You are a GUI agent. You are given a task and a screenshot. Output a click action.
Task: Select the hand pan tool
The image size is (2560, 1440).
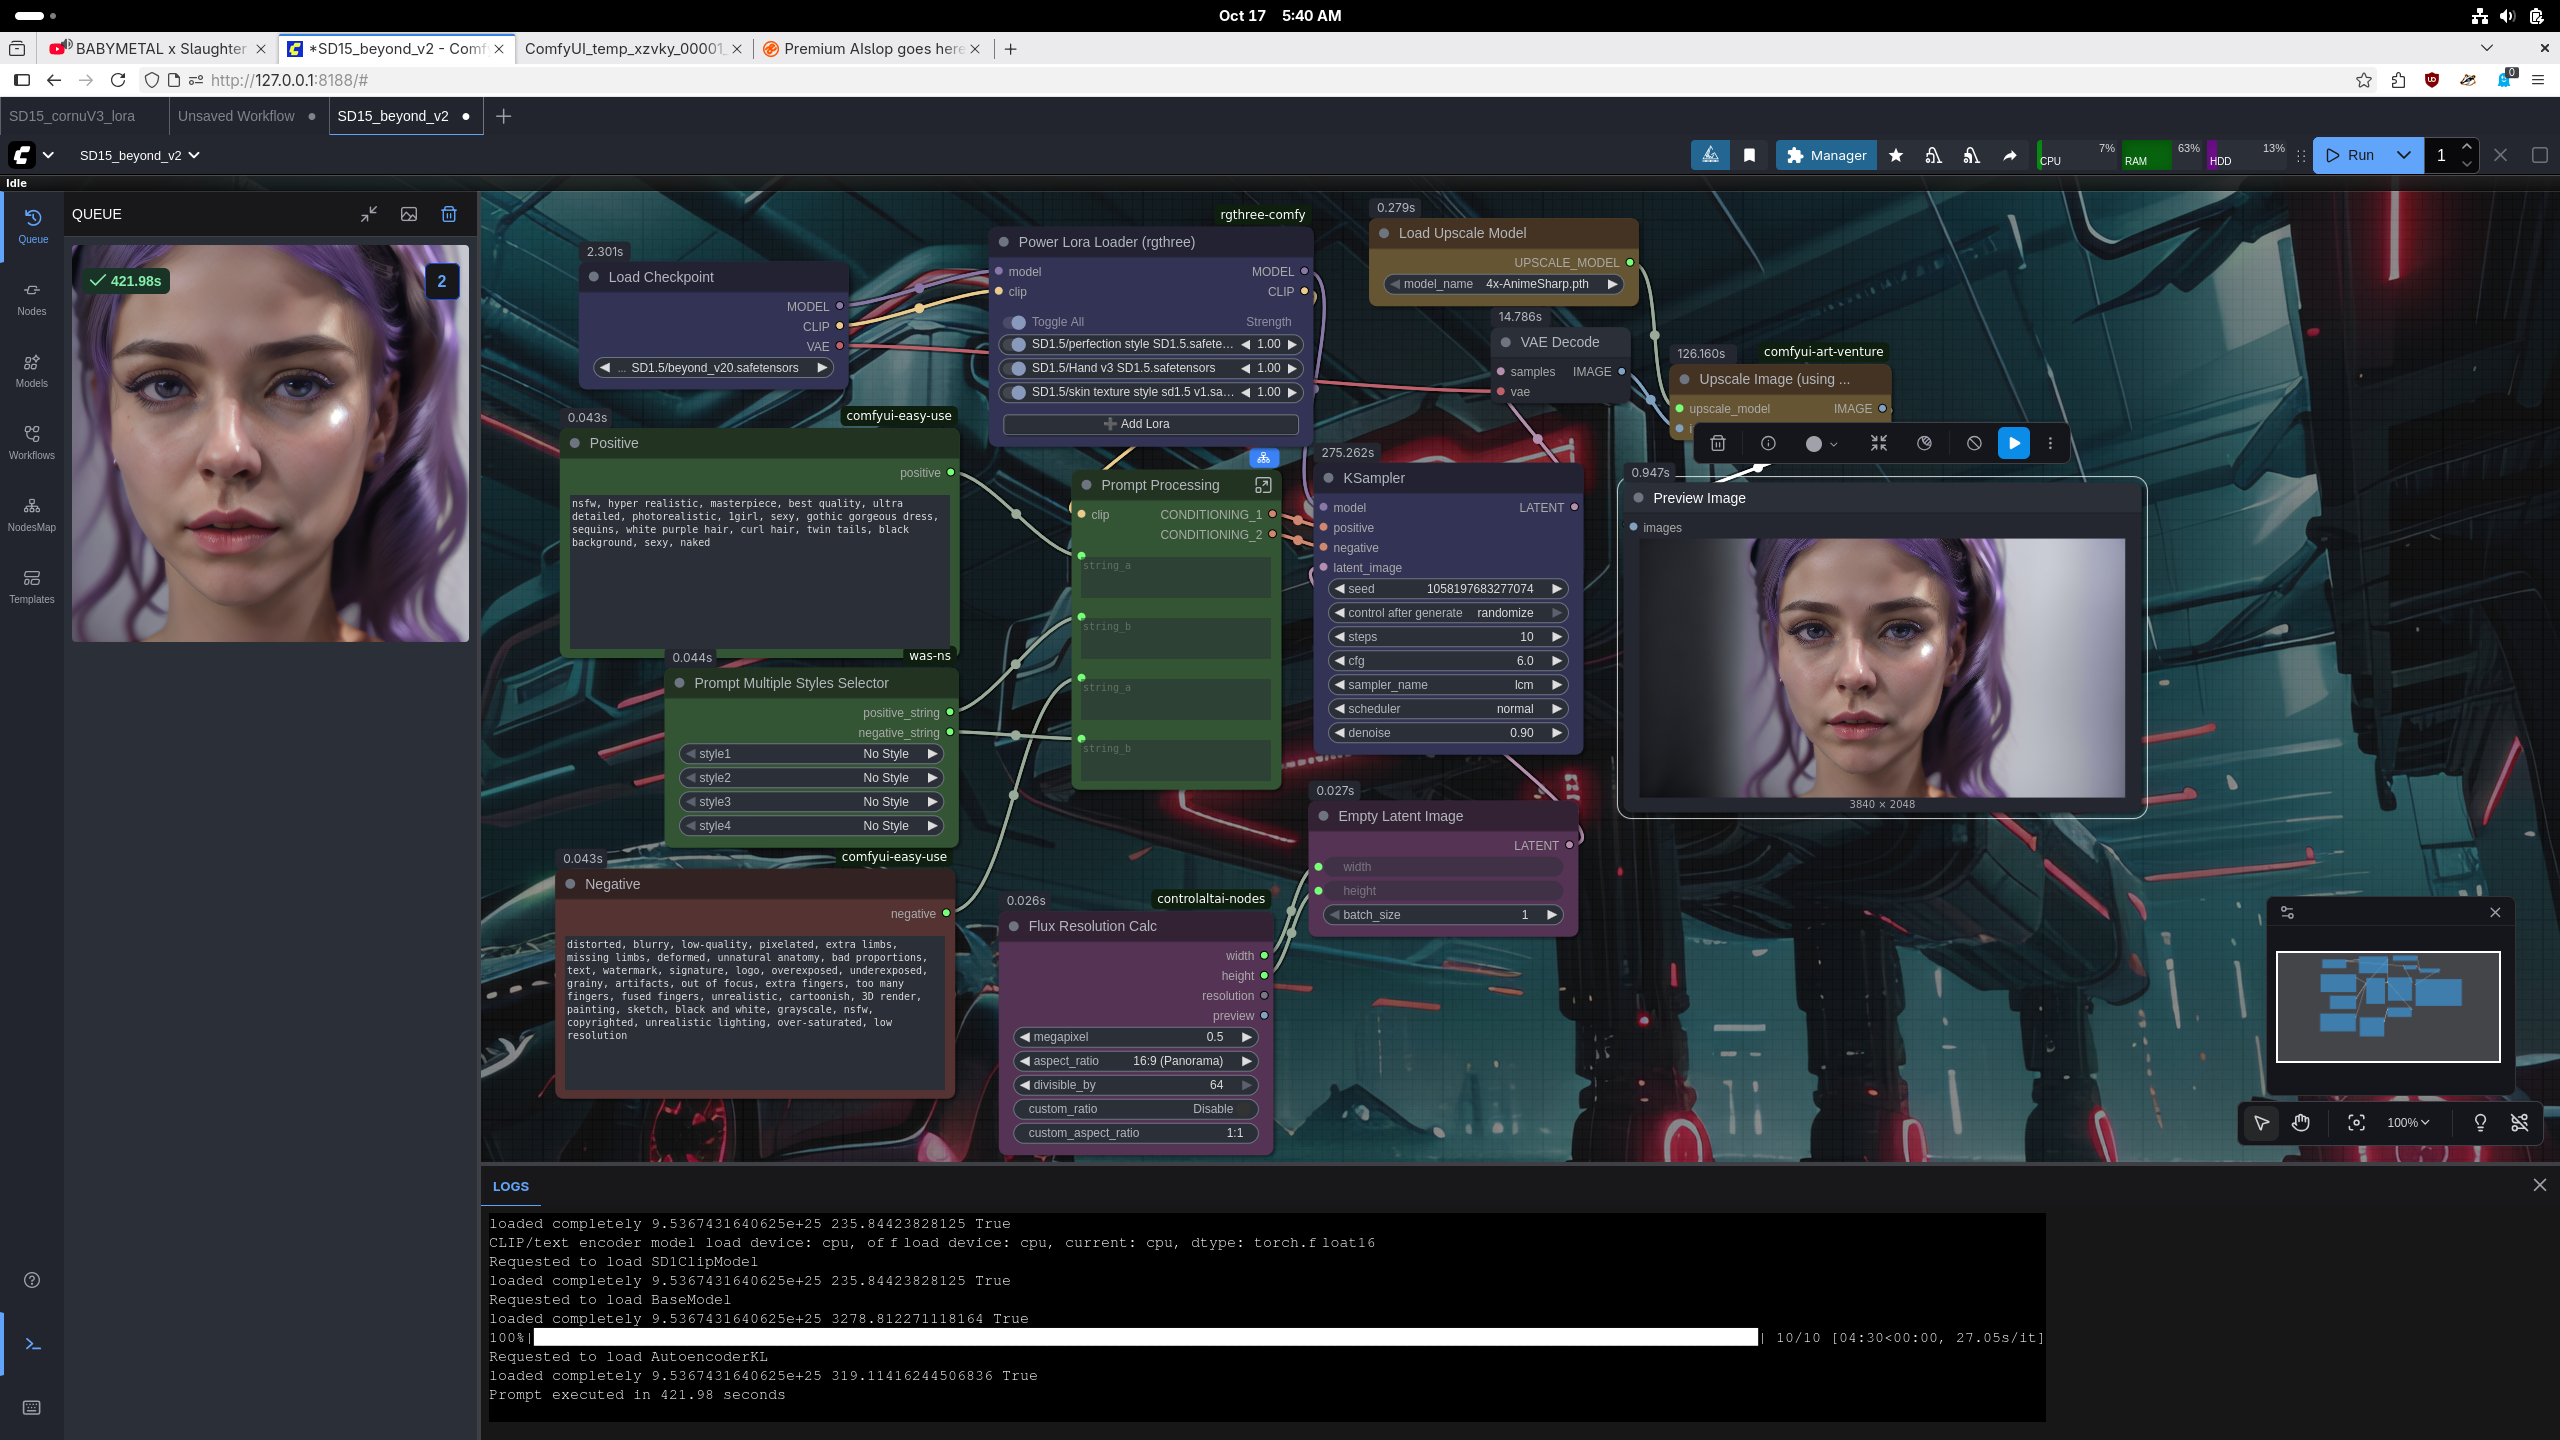coord(2300,1122)
